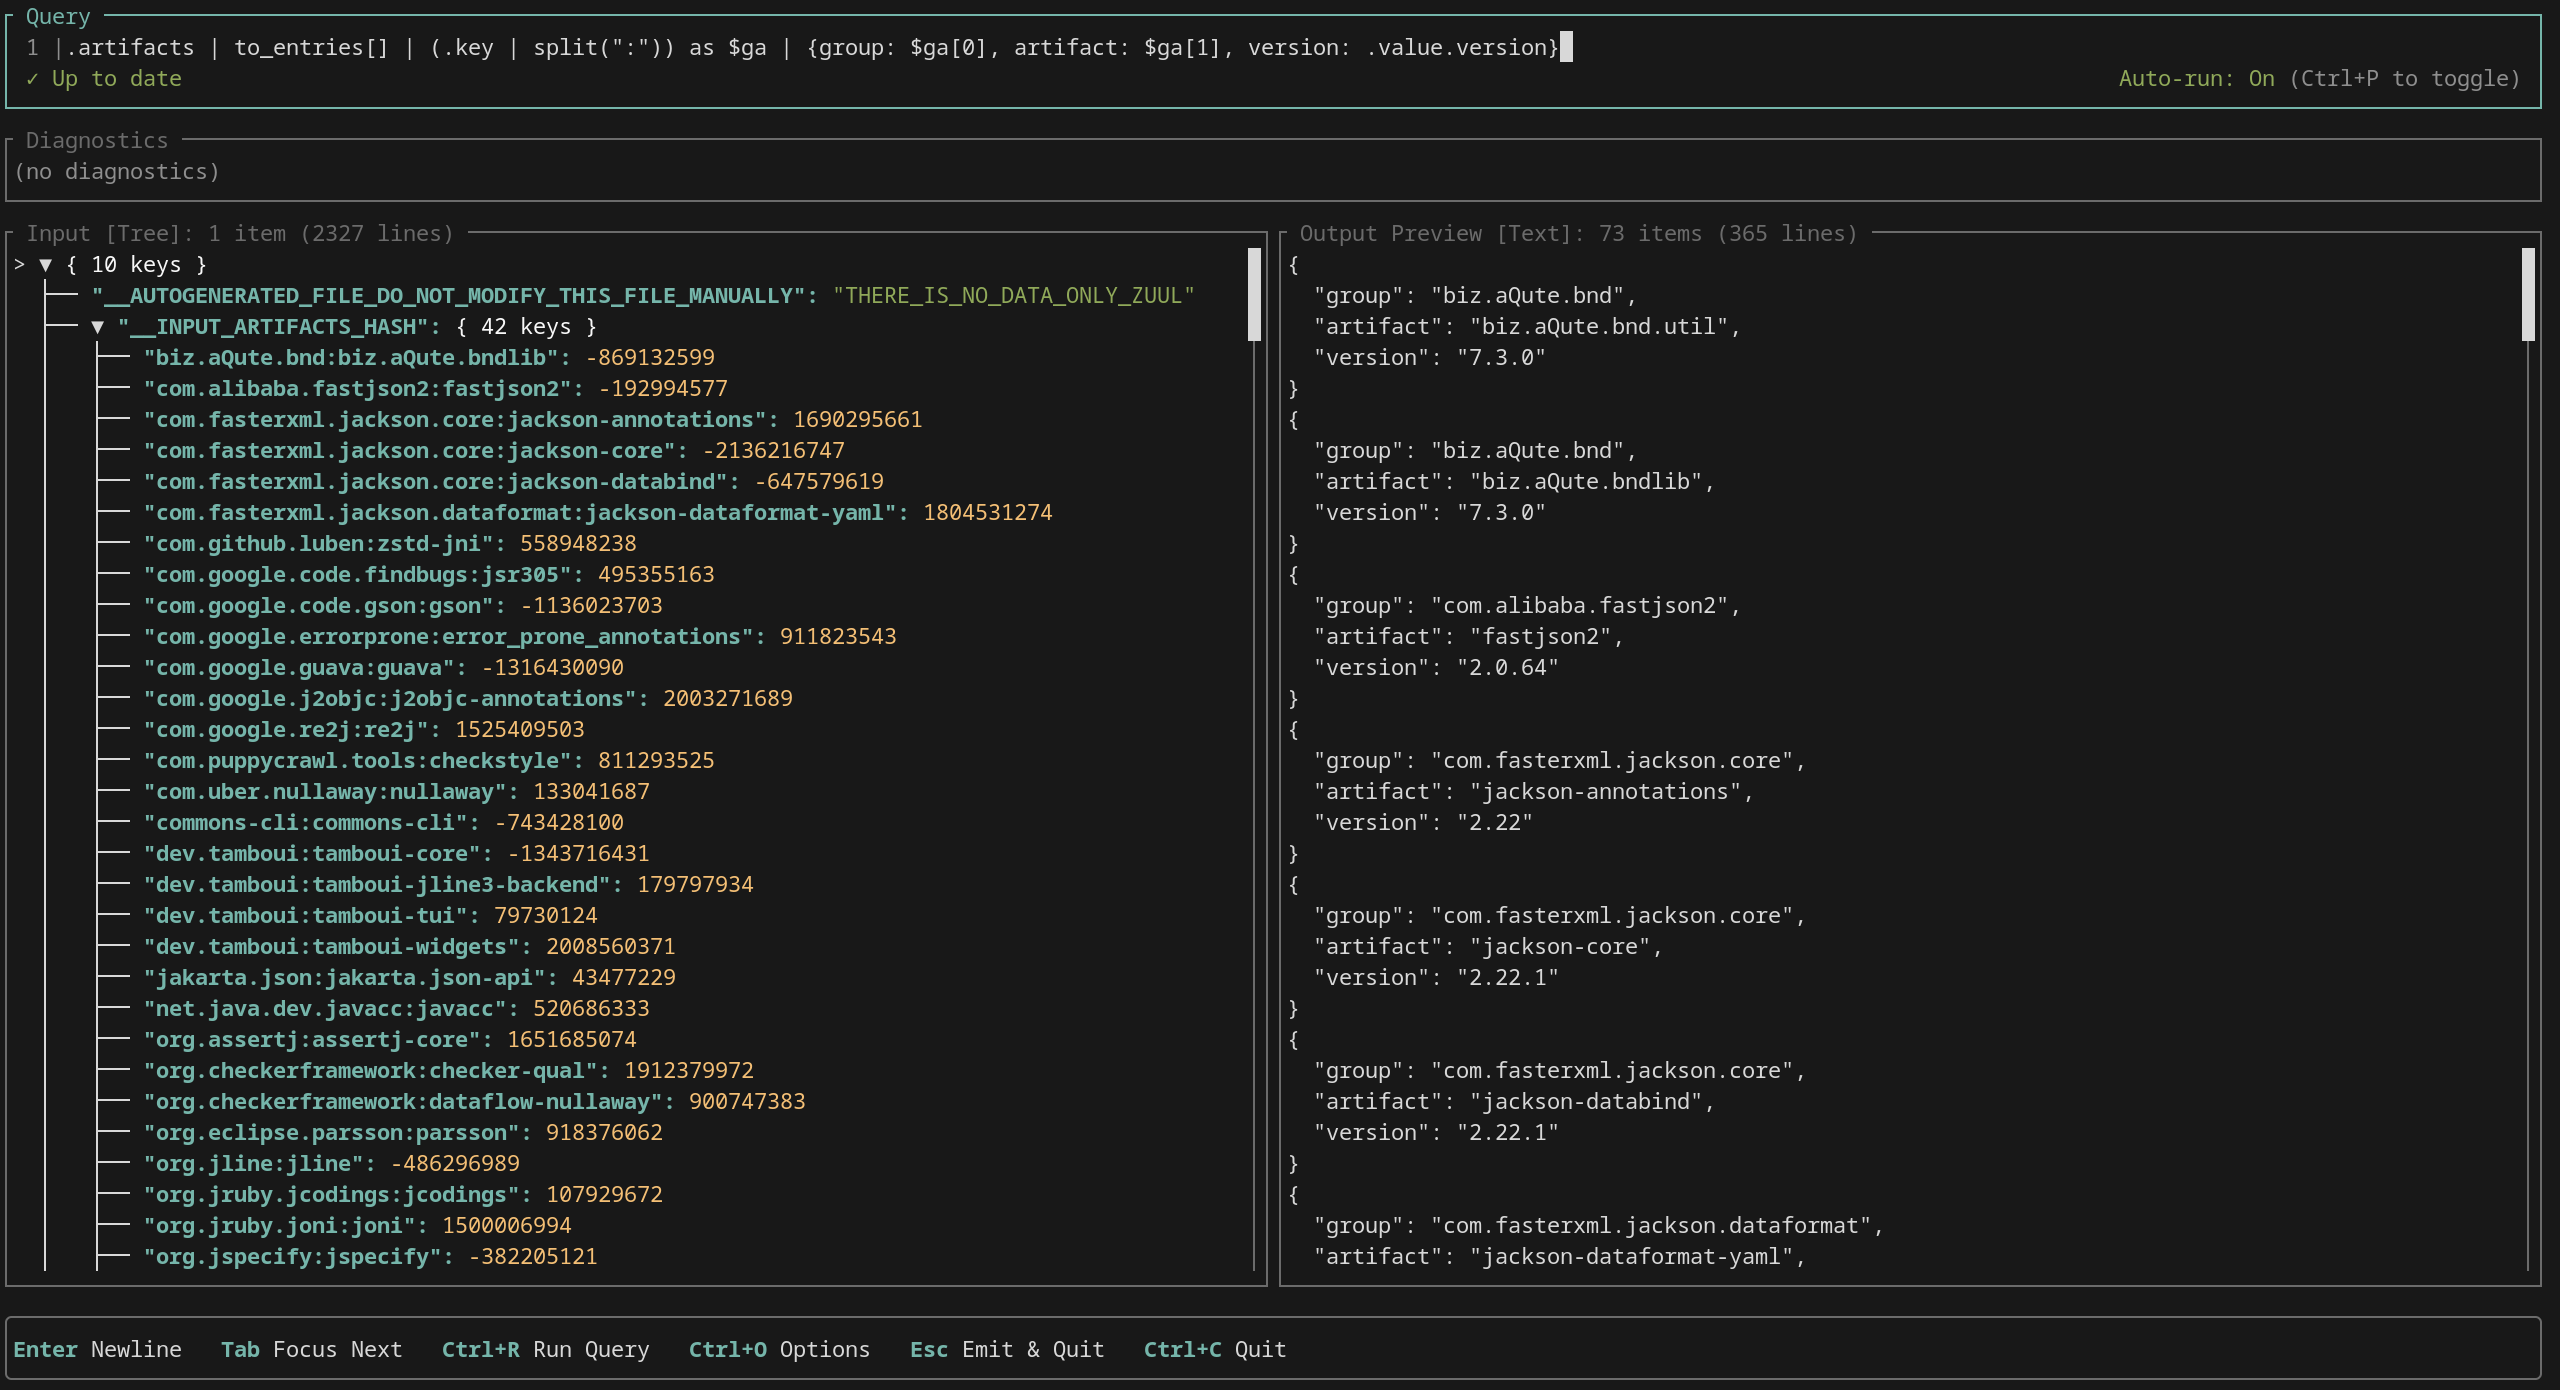The image size is (2560, 1390).
Task: Select the com.puppycrawl.tools:checkstyle row
Action: [x=428, y=761]
